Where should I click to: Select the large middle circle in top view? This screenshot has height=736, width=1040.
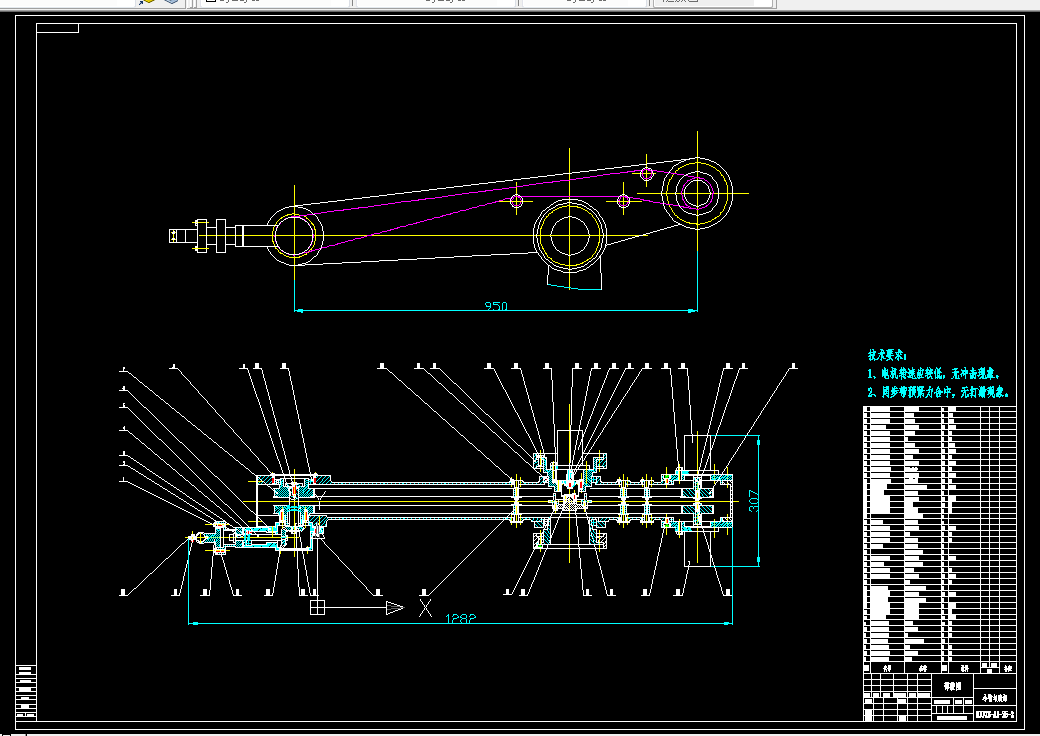click(x=570, y=235)
